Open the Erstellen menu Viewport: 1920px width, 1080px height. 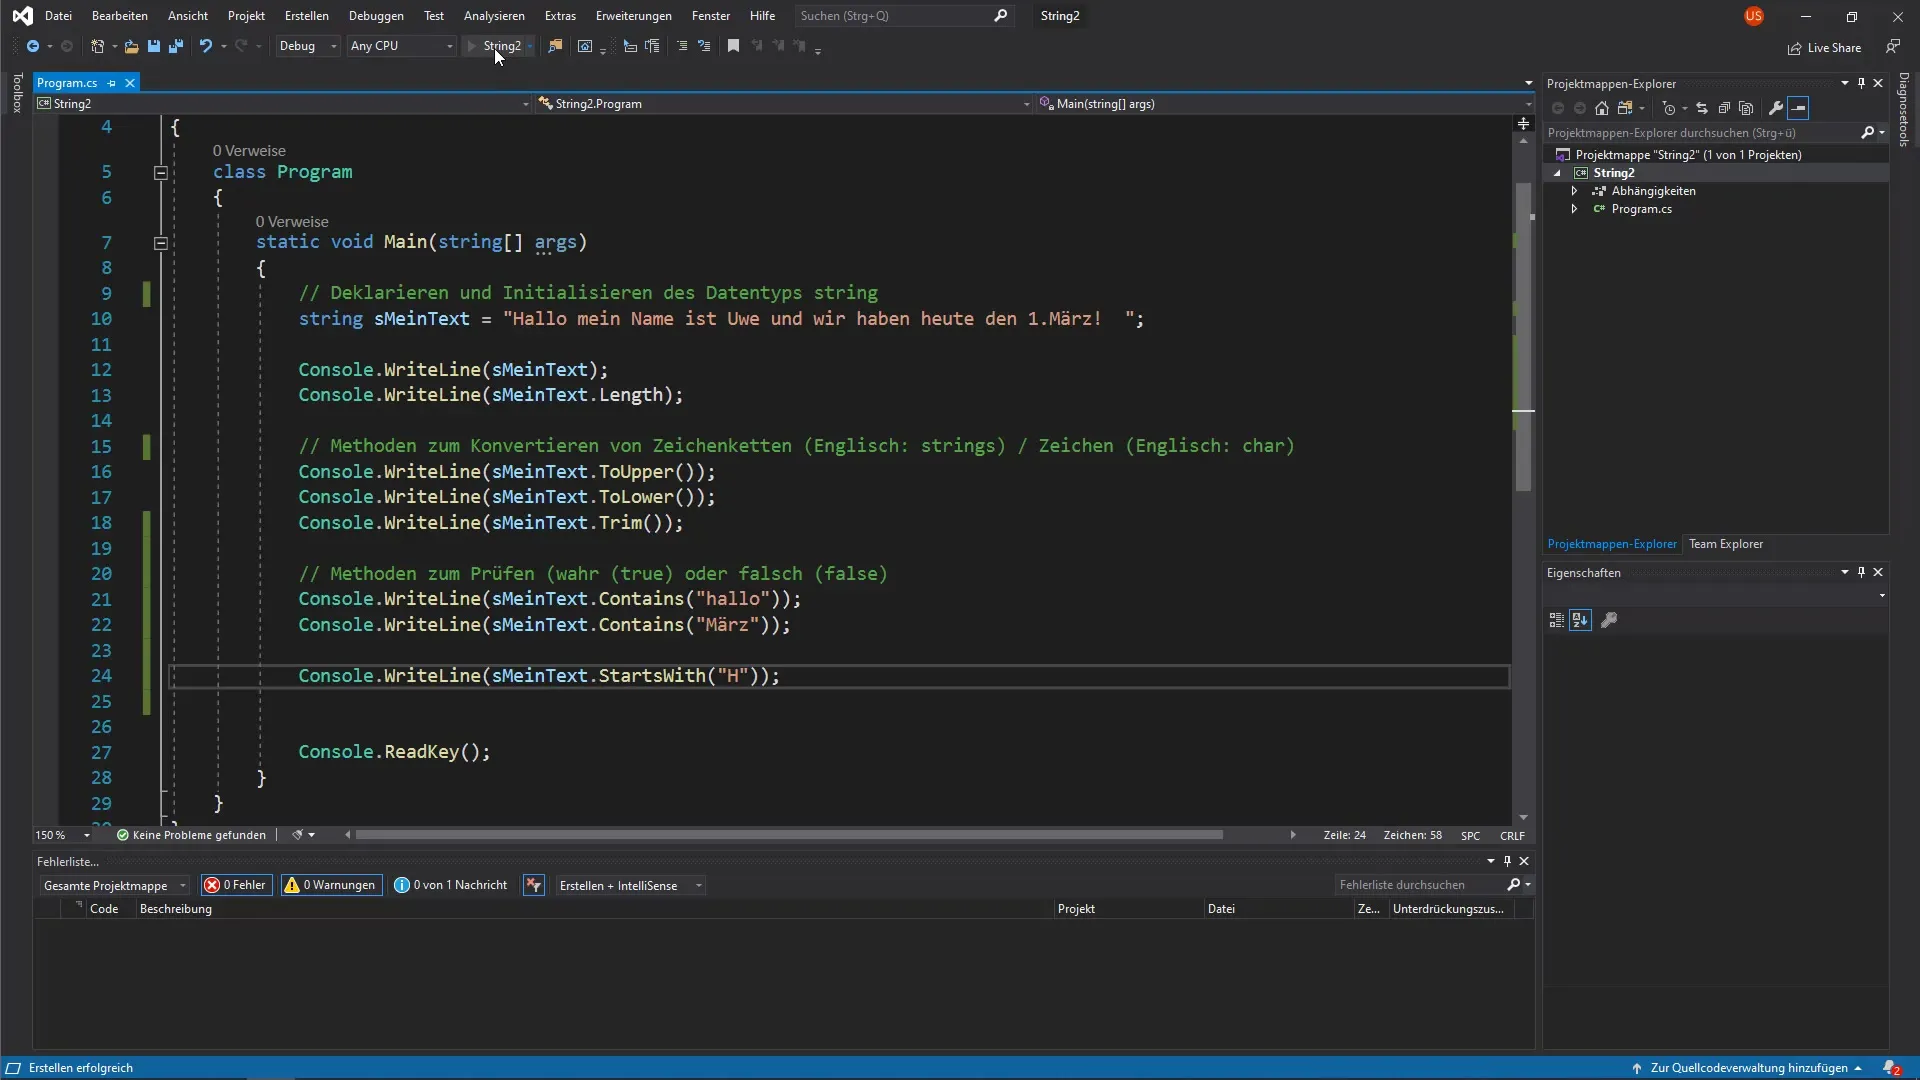point(306,16)
